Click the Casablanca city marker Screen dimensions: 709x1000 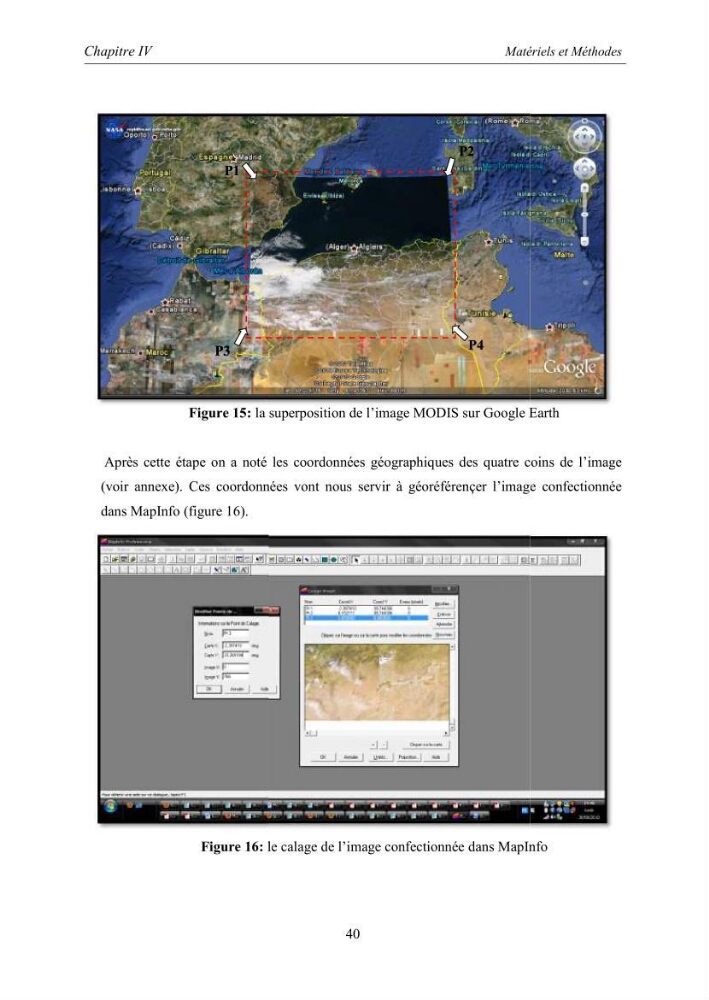152,311
